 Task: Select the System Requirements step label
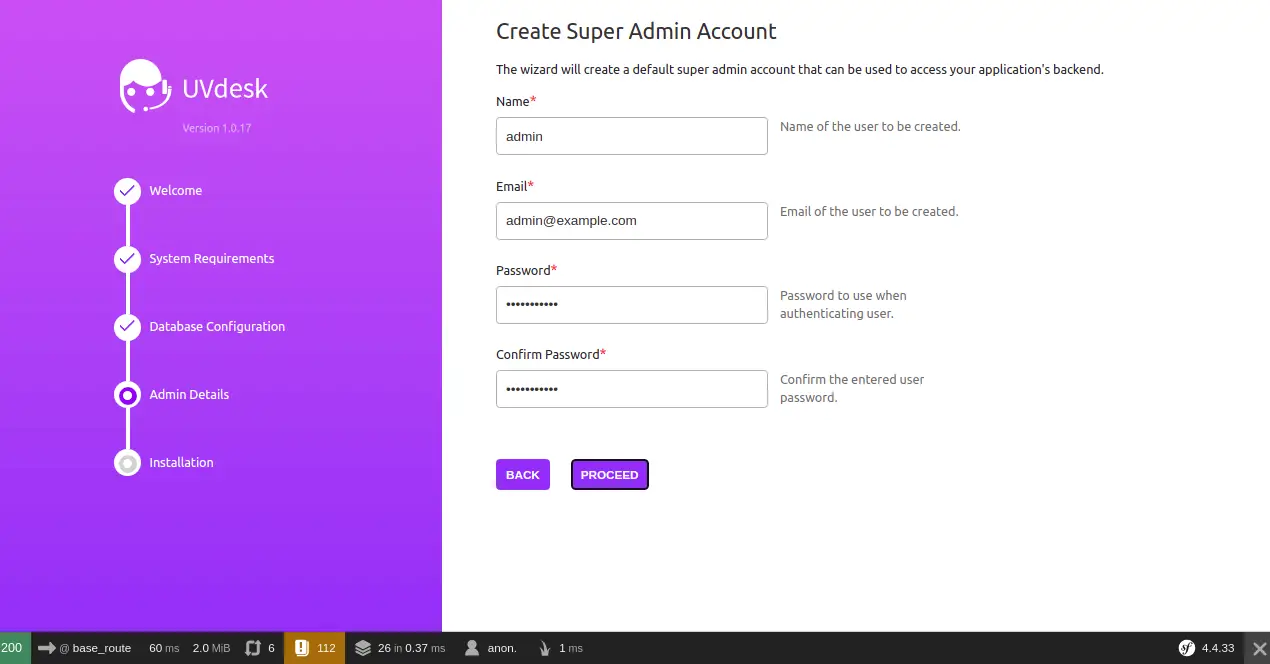[212, 259]
